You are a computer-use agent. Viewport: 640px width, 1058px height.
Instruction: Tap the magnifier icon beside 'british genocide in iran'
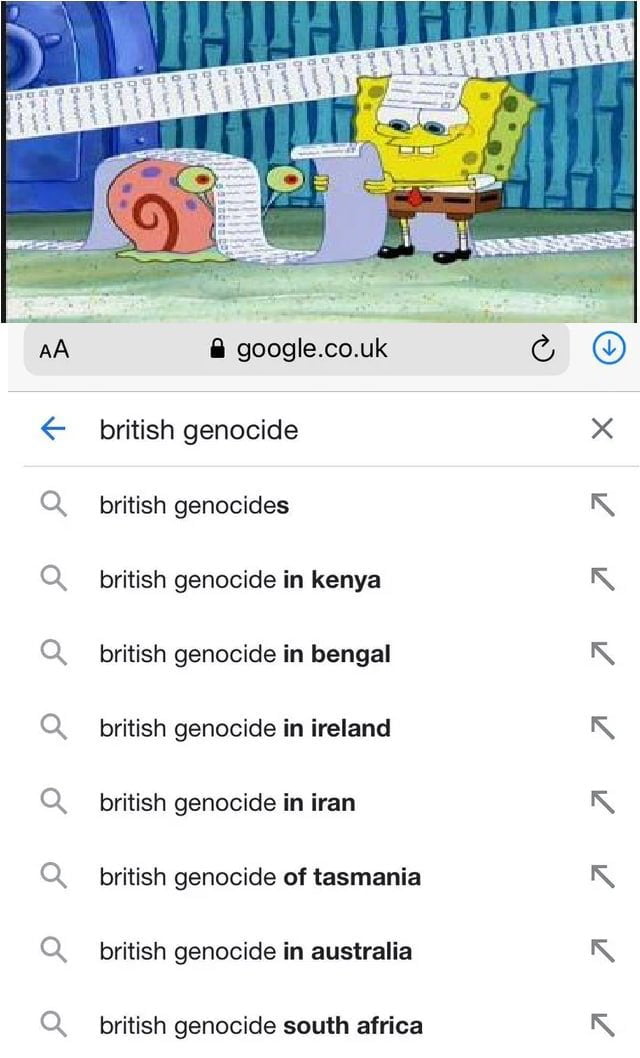click(55, 801)
